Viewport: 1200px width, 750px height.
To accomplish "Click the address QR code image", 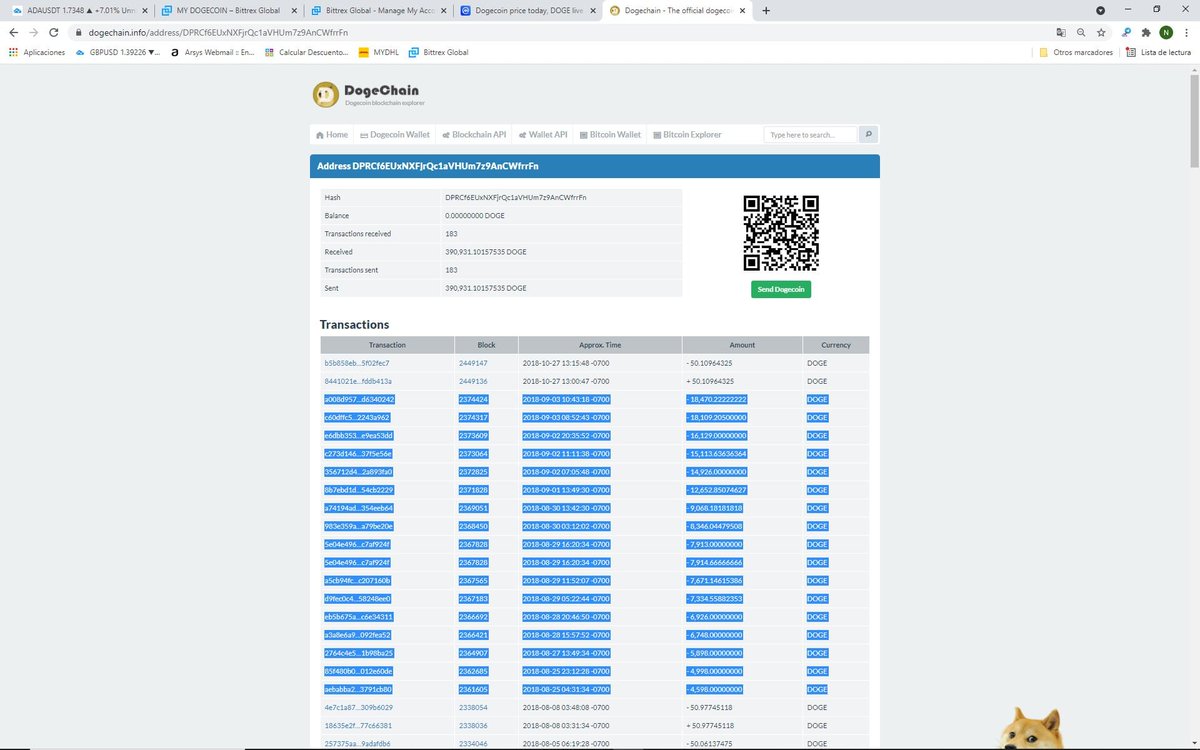I will tap(781, 233).
